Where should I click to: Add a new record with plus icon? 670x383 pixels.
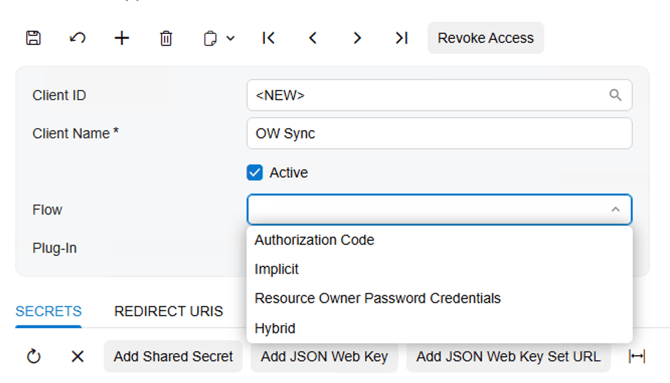point(122,38)
